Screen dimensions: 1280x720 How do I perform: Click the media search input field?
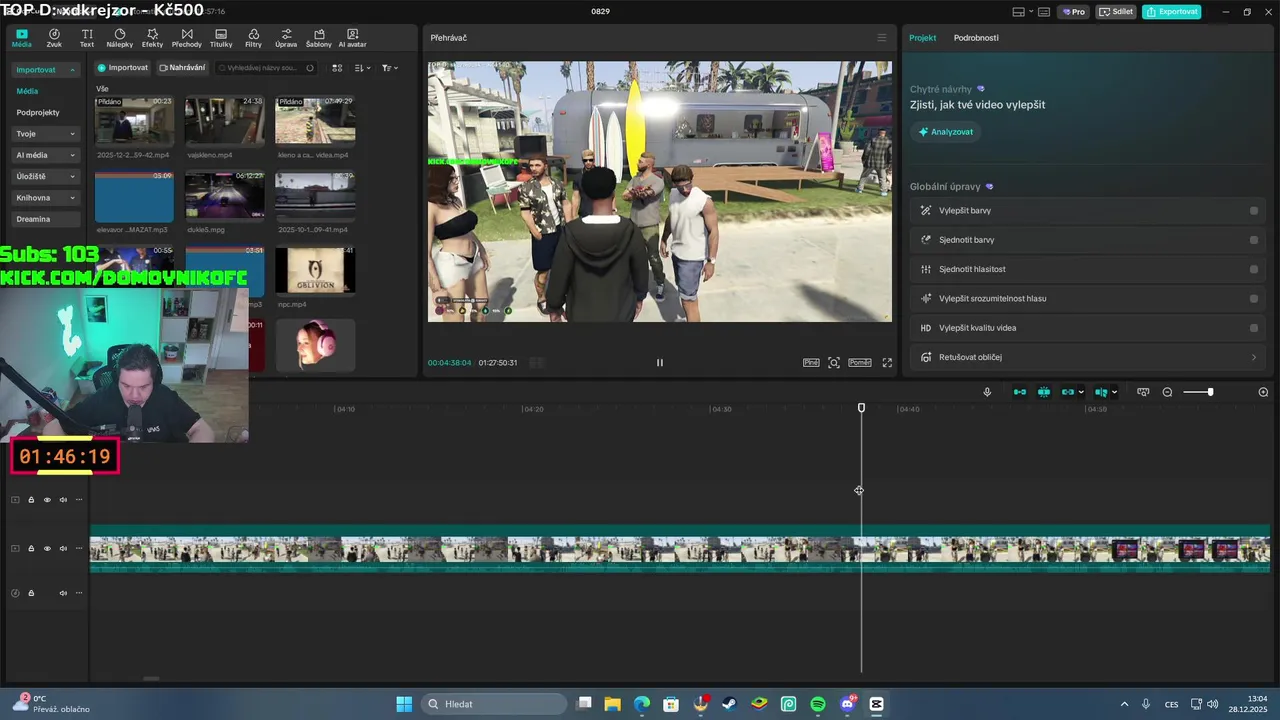(264, 68)
